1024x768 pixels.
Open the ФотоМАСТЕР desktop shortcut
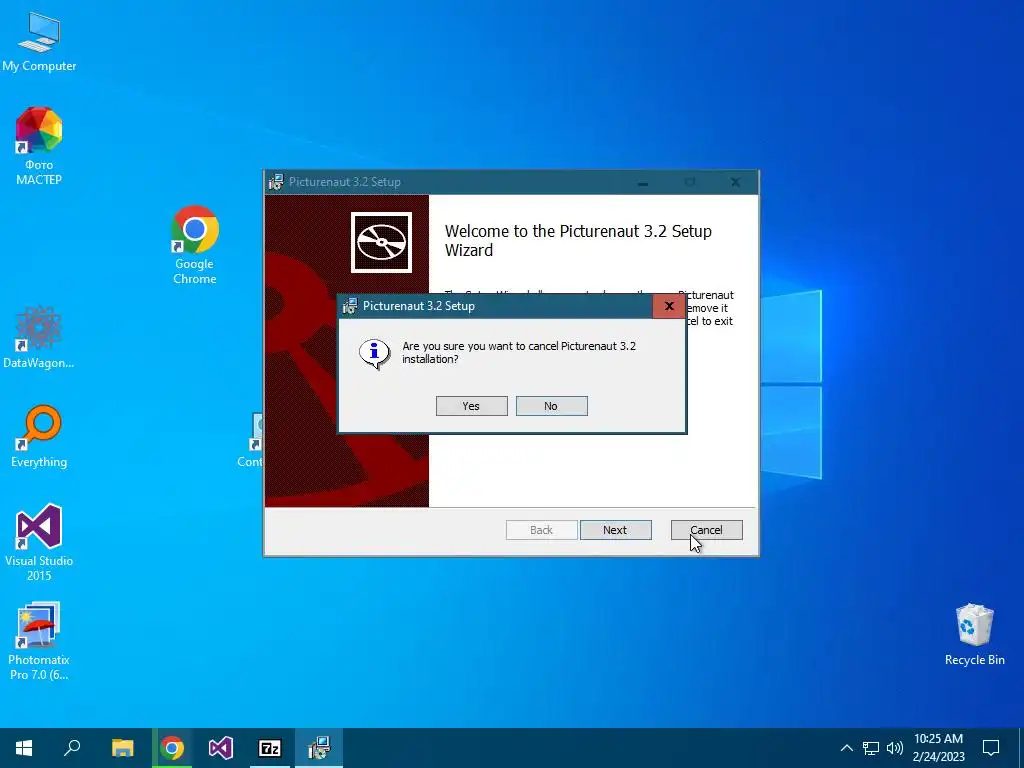click(39, 146)
